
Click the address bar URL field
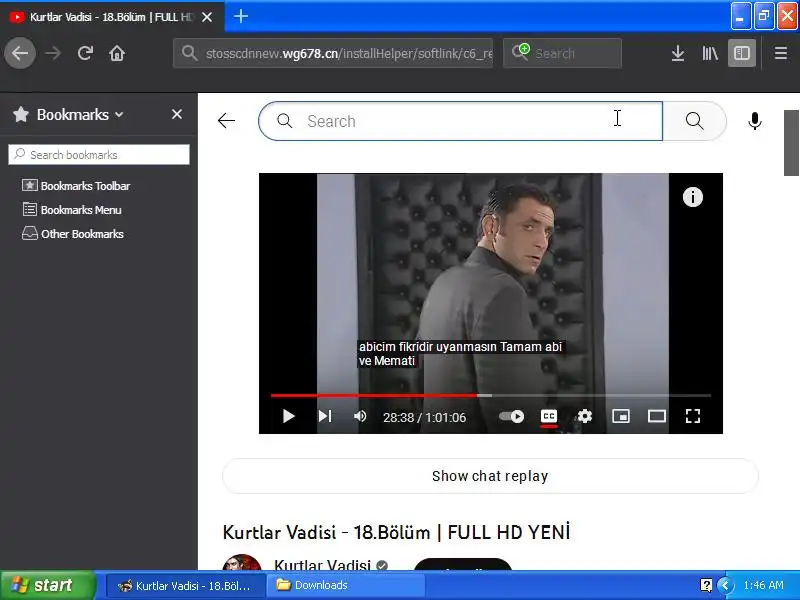coord(333,53)
